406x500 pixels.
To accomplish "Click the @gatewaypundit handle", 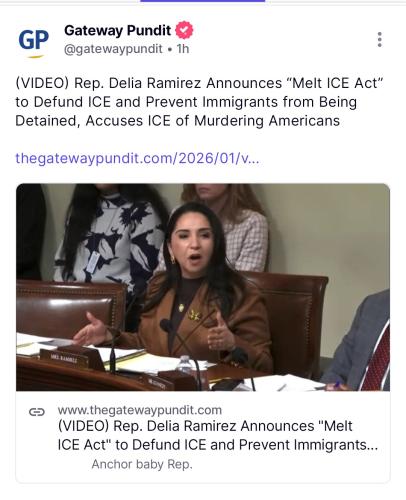I will point(113,49).
